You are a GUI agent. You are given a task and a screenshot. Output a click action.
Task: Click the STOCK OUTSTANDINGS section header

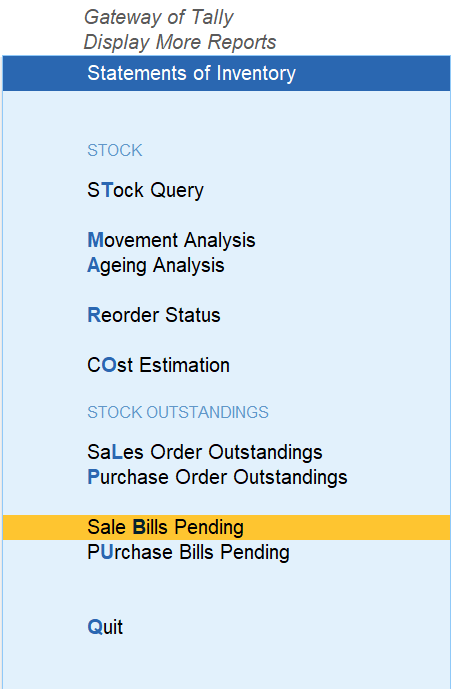pyautogui.click(x=178, y=412)
